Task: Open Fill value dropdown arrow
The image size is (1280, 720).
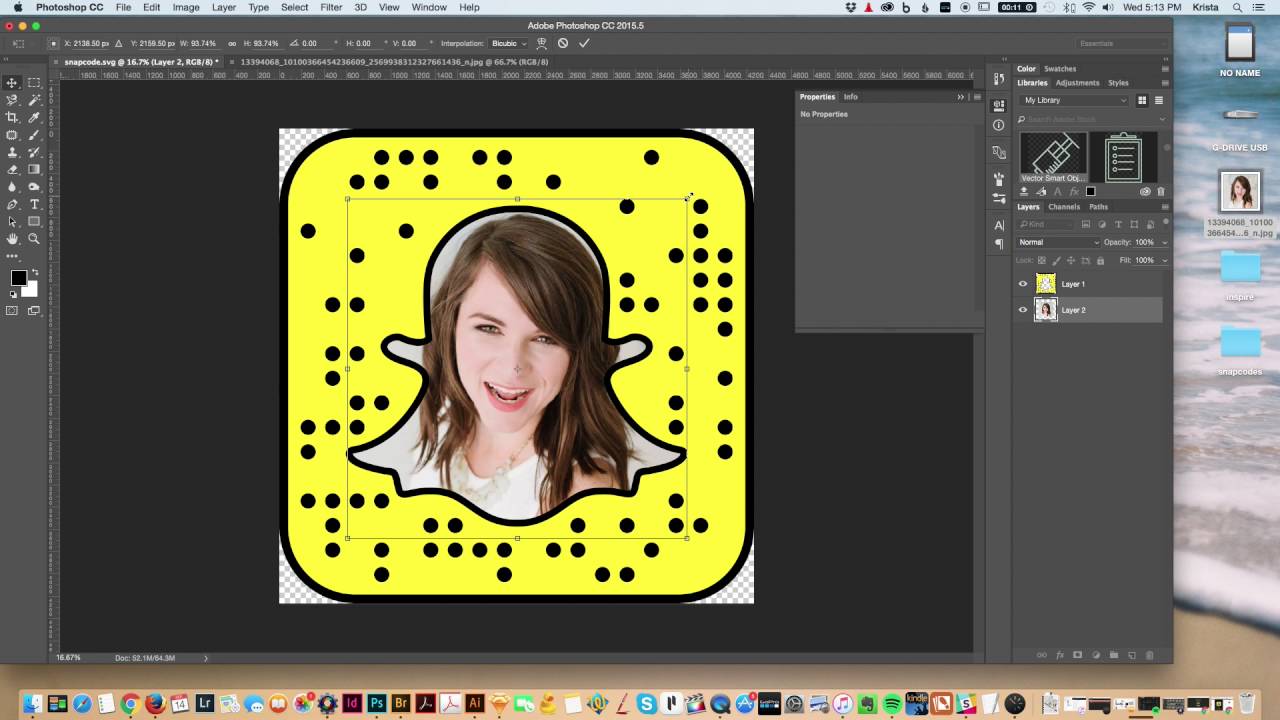Action: click(1165, 260)
